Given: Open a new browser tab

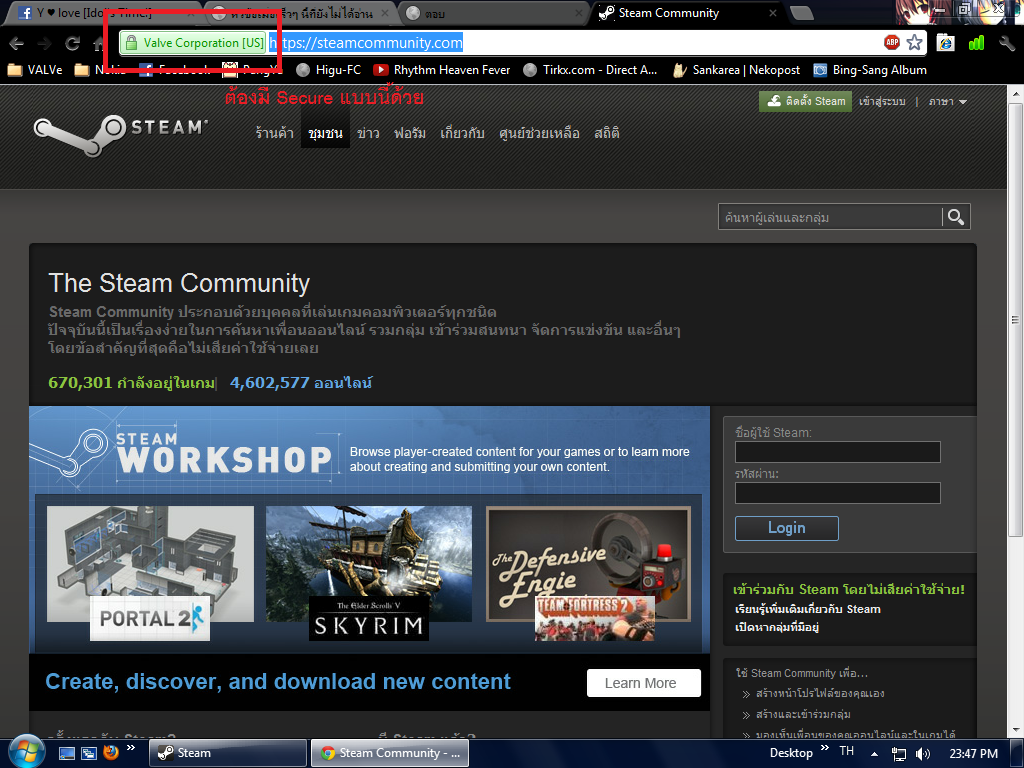Looking at the screenshot, I should [801, 13].
